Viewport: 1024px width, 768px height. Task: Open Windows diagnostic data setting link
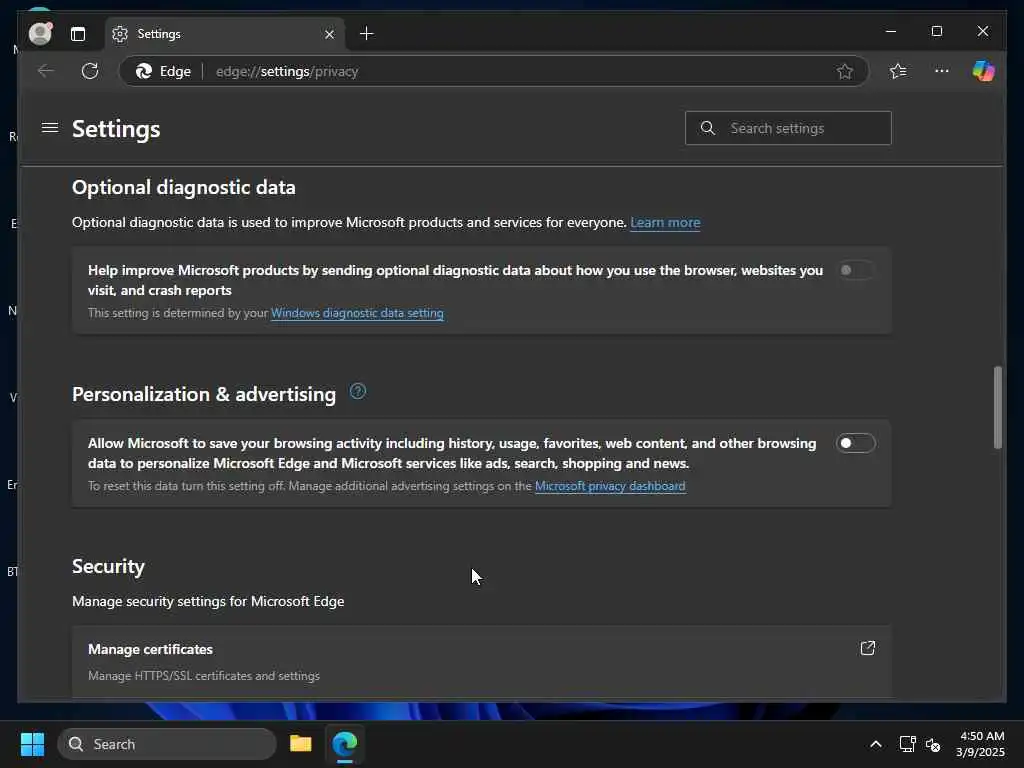(357, 313)
